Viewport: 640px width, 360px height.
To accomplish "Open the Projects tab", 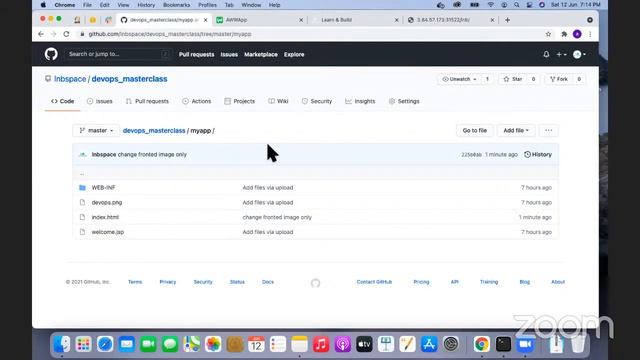I will (240, 101).
